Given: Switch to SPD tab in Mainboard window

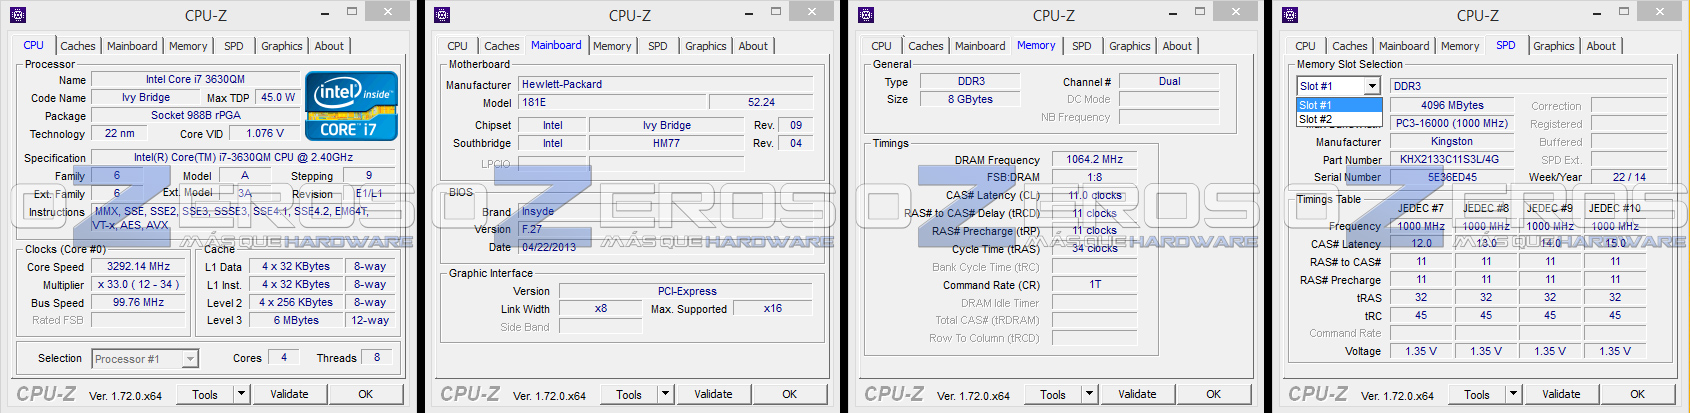Looking at the screenshot, I should (x=657, y=46).
